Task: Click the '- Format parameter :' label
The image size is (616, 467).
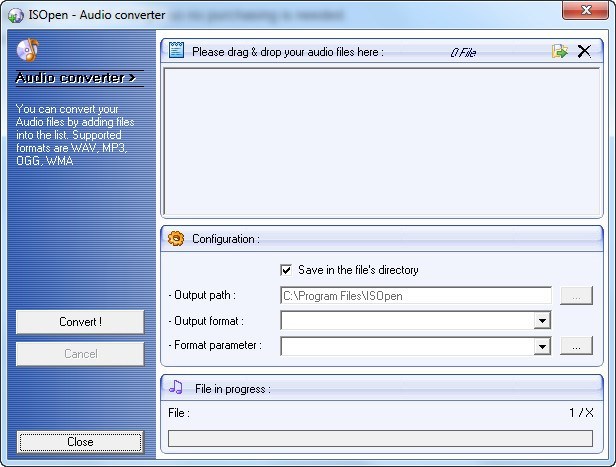Action: (x=215, y=345)
